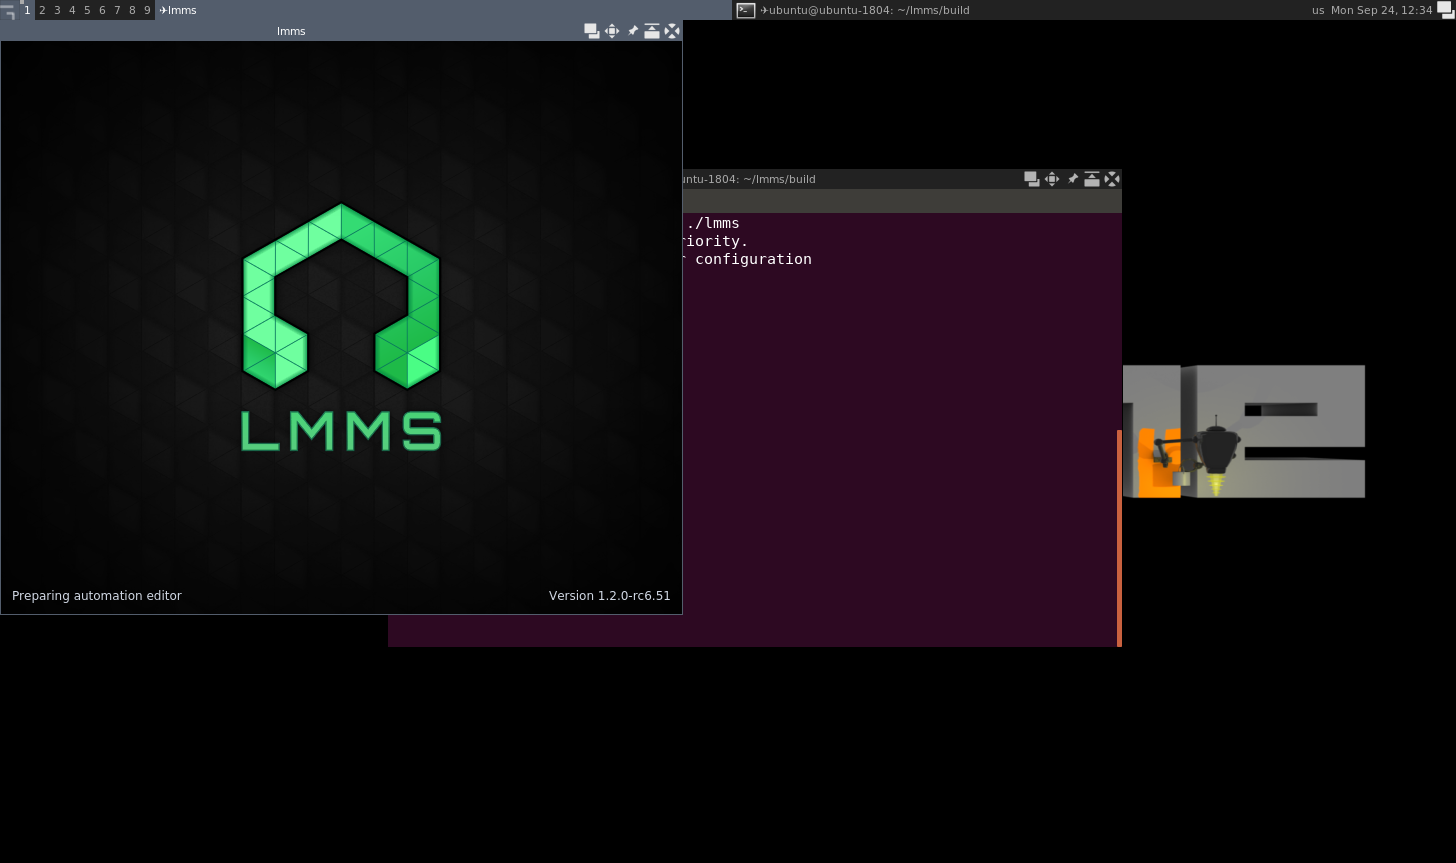Toggle always-on-top pin on the terminal window
Image resolution: width=1456 pixels, height=863 pixels.
(1072, 179)
